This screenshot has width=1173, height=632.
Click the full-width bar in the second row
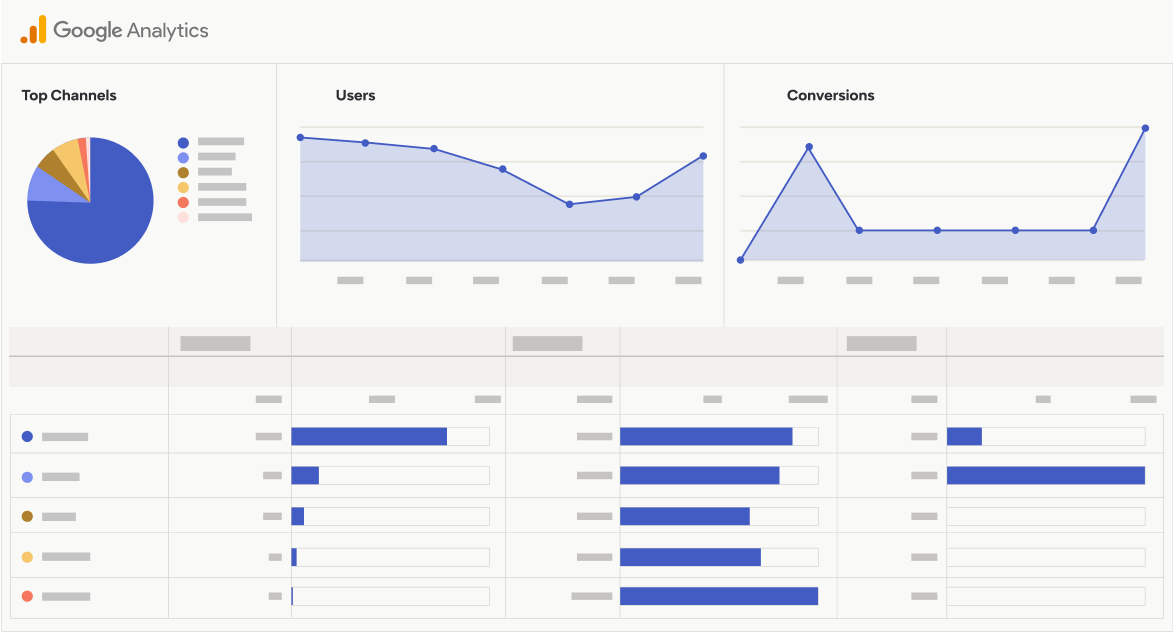pyautogui.click(x=1045, y=475)
